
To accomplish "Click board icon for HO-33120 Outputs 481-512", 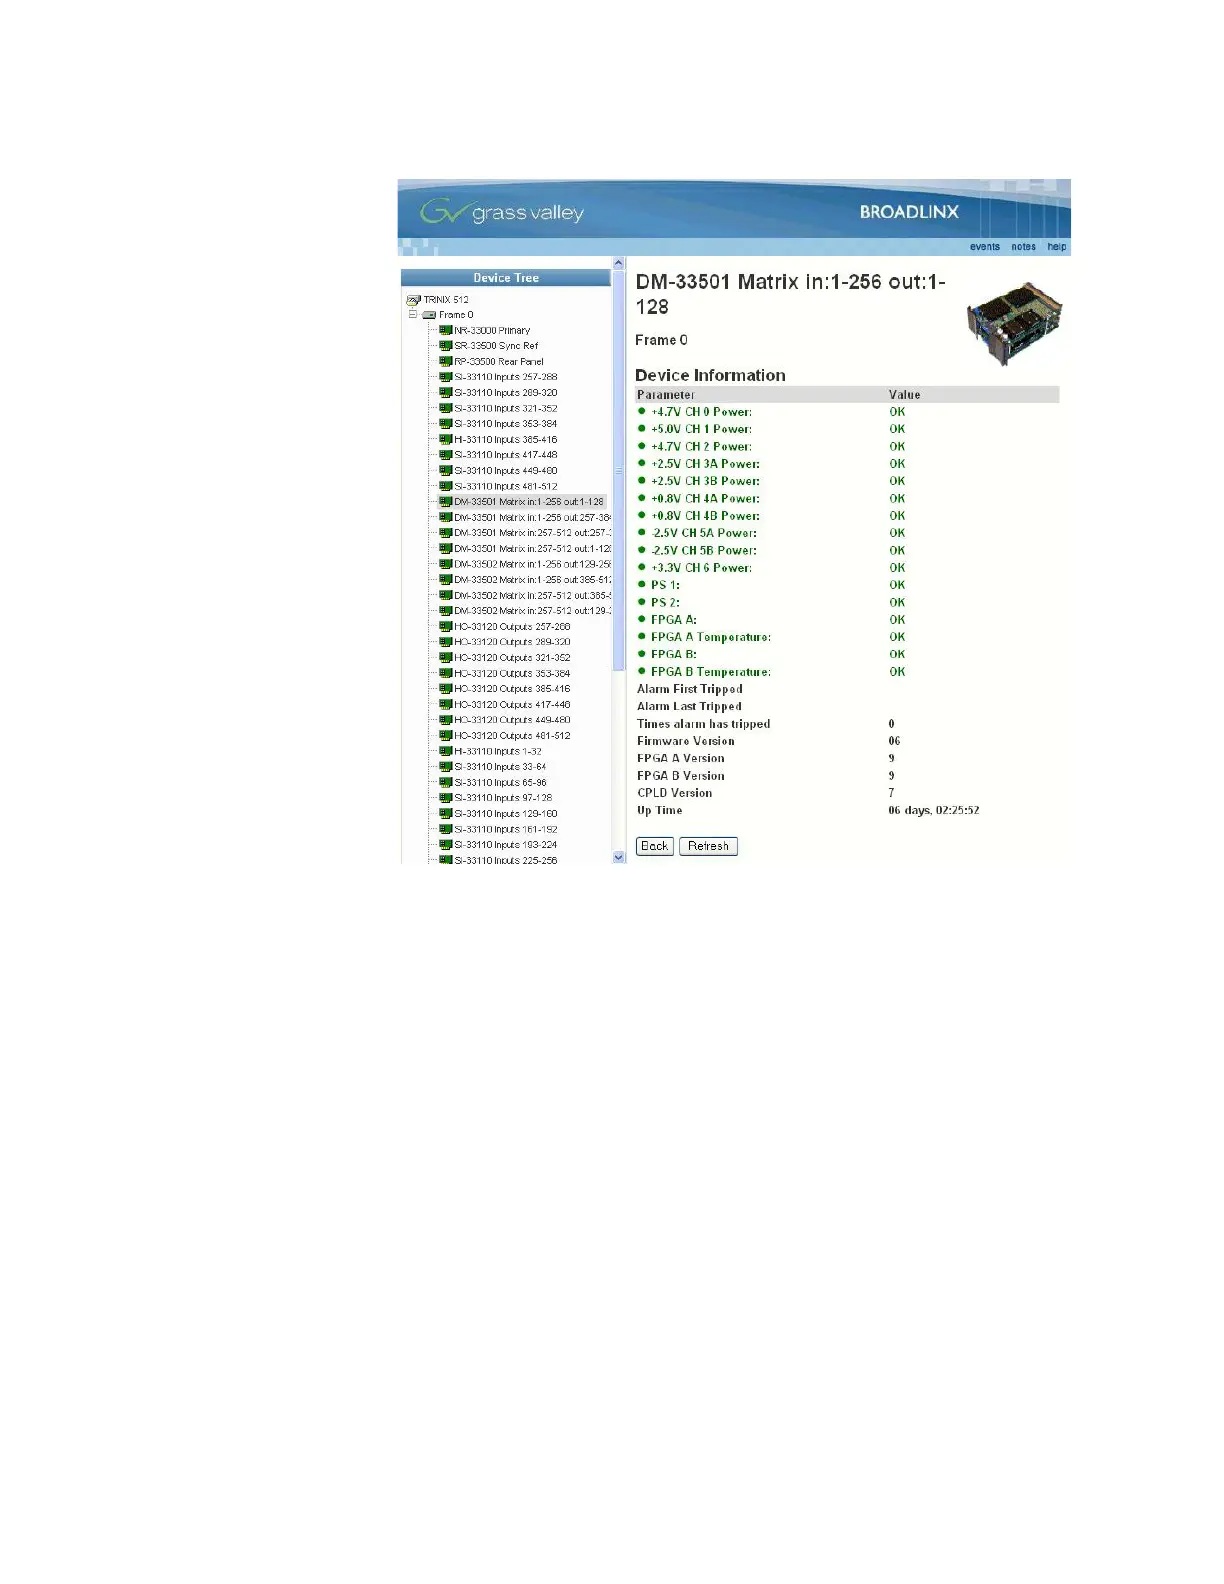I will 446,735.
